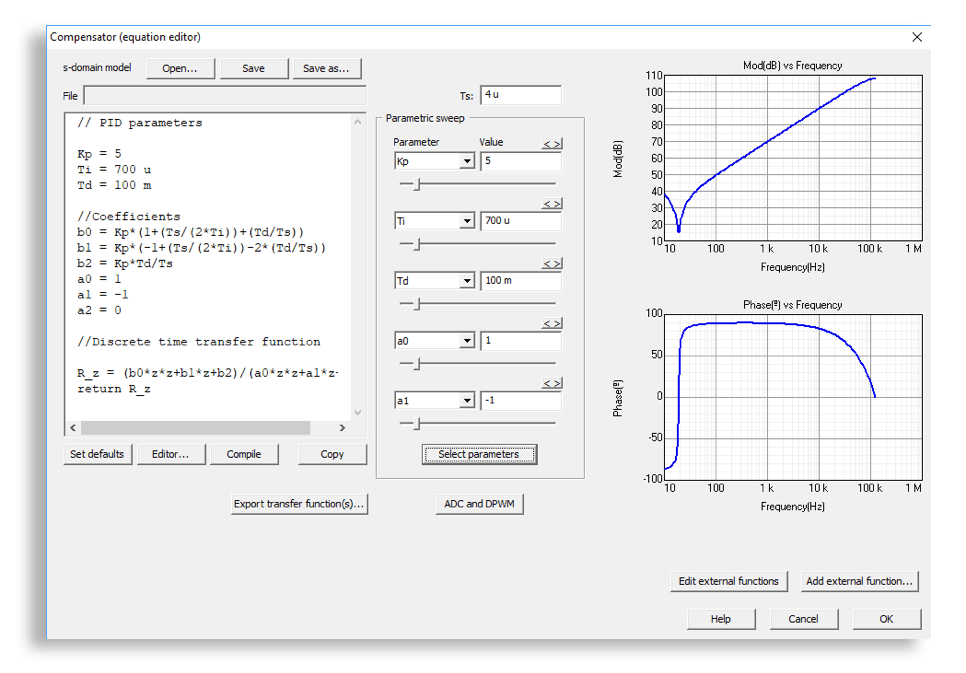
Task: Expand the a0 parameter dropdown
Action: pos(466,341)
